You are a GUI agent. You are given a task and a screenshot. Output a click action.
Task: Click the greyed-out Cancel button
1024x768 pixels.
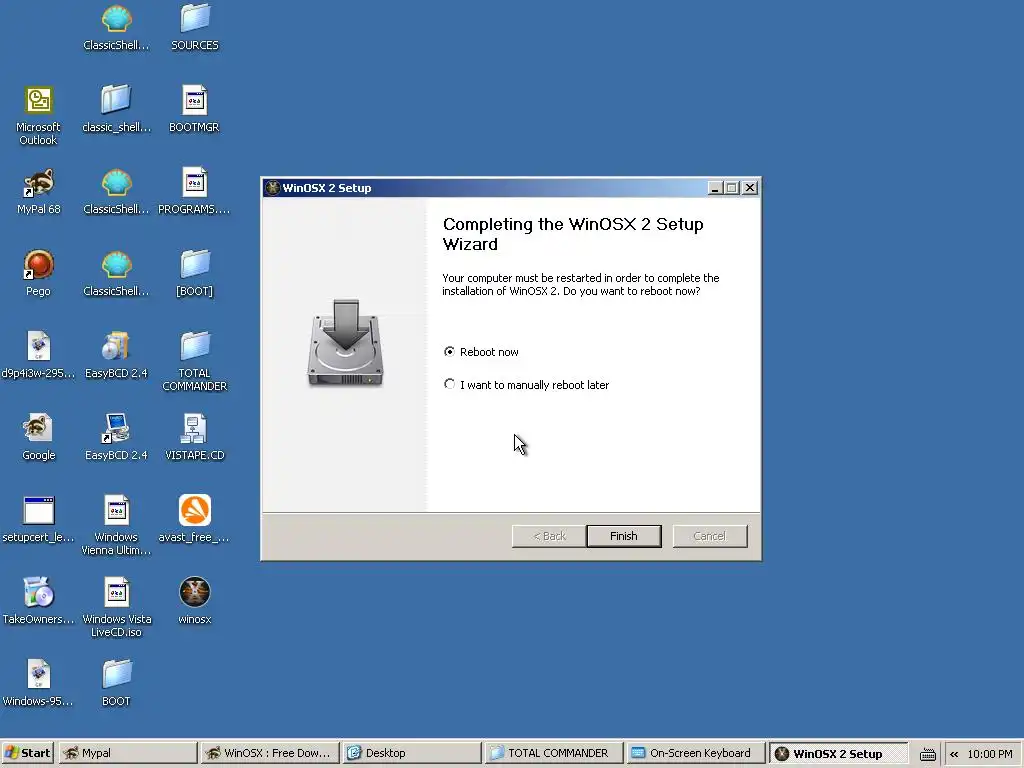pos(710,536)
